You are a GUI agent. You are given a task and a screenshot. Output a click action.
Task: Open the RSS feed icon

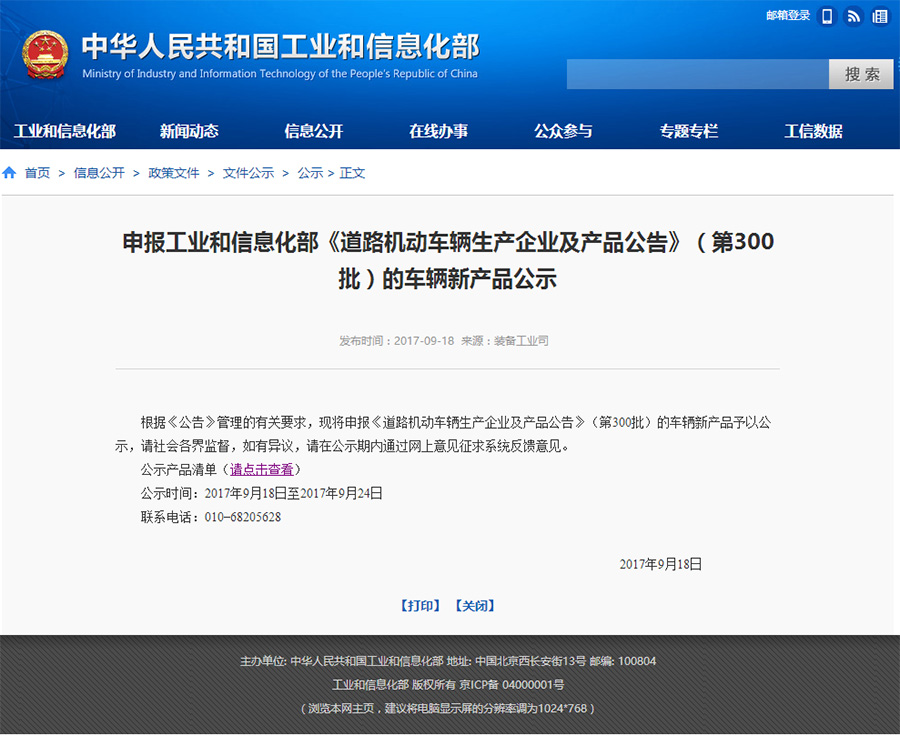tap(854, 16)
